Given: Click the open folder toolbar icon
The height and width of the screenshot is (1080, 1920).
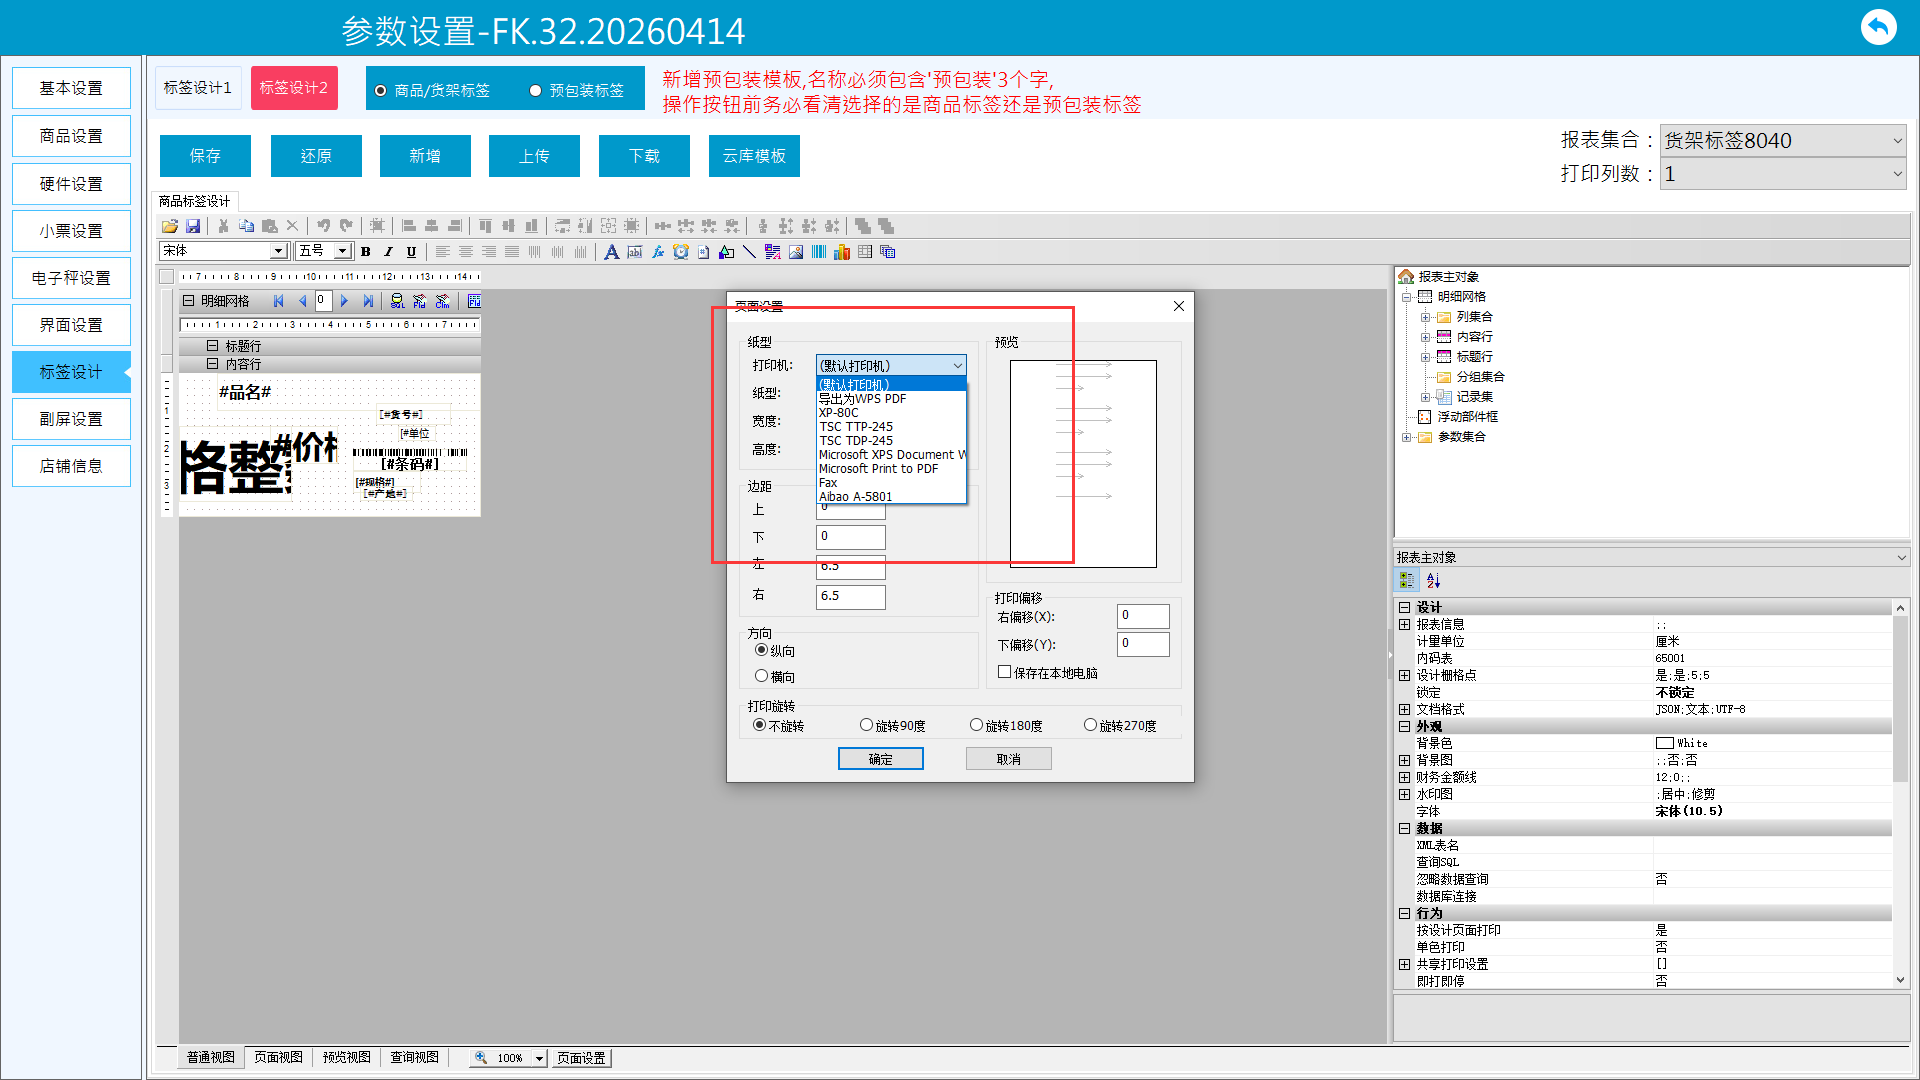Looking at the screenshot, I should pyautogui.click(x=170, y=226).
